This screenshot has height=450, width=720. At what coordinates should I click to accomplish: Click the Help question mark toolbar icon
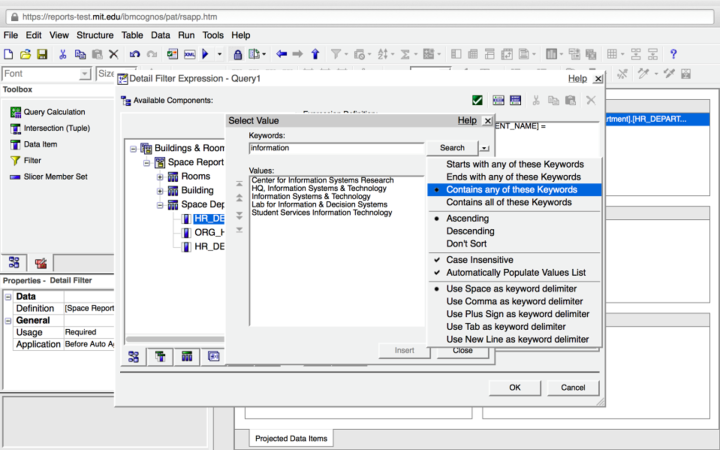tap(673, 54)
